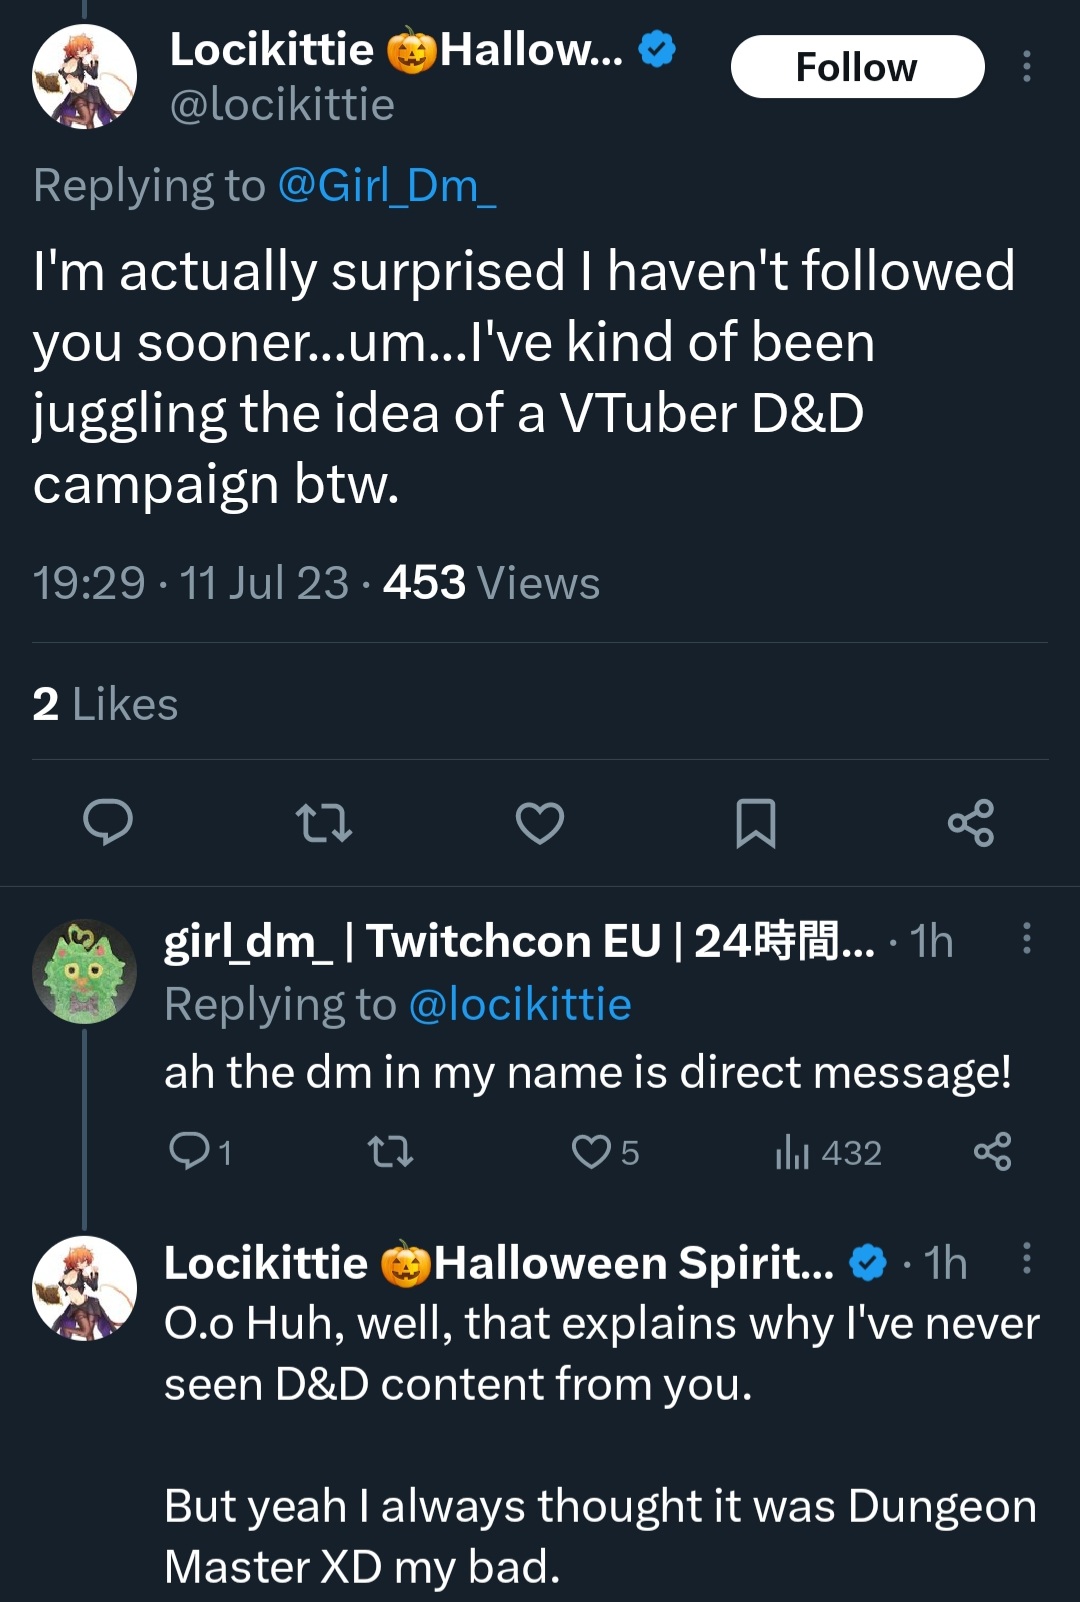
Task: Open more options on girl_dm_'s reply
Action: [1026, 938]
